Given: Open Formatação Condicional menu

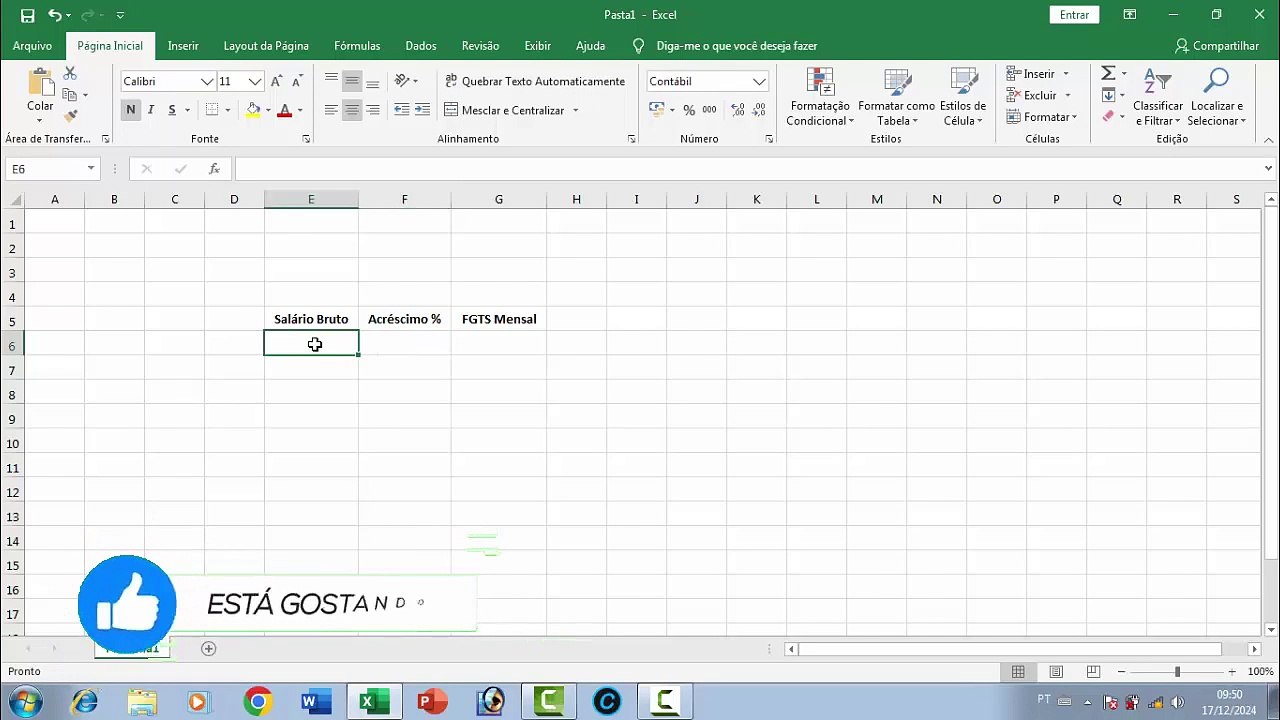Looking at the screenshot, I should (819, 97).
